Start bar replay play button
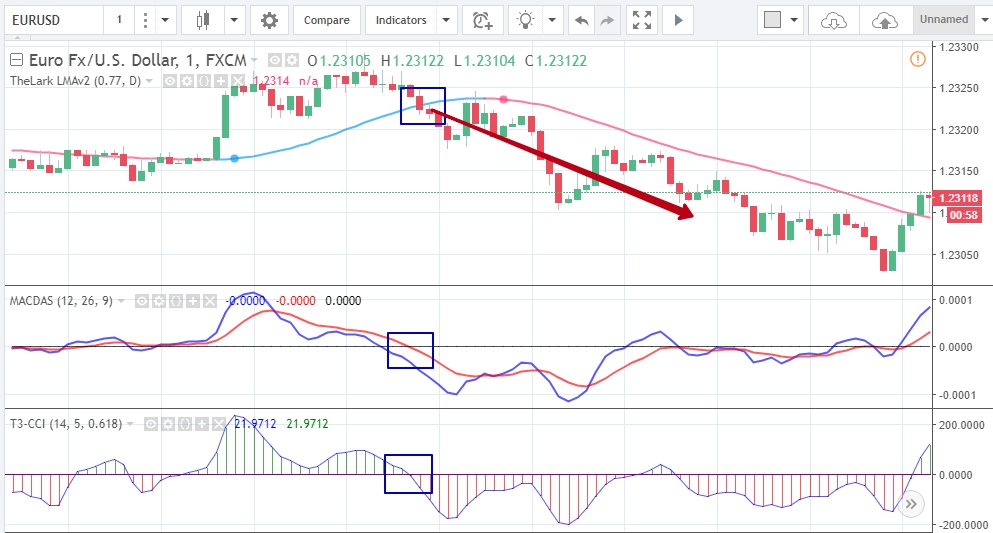Screen dimensions: 993x533 [x=678, y=20]
